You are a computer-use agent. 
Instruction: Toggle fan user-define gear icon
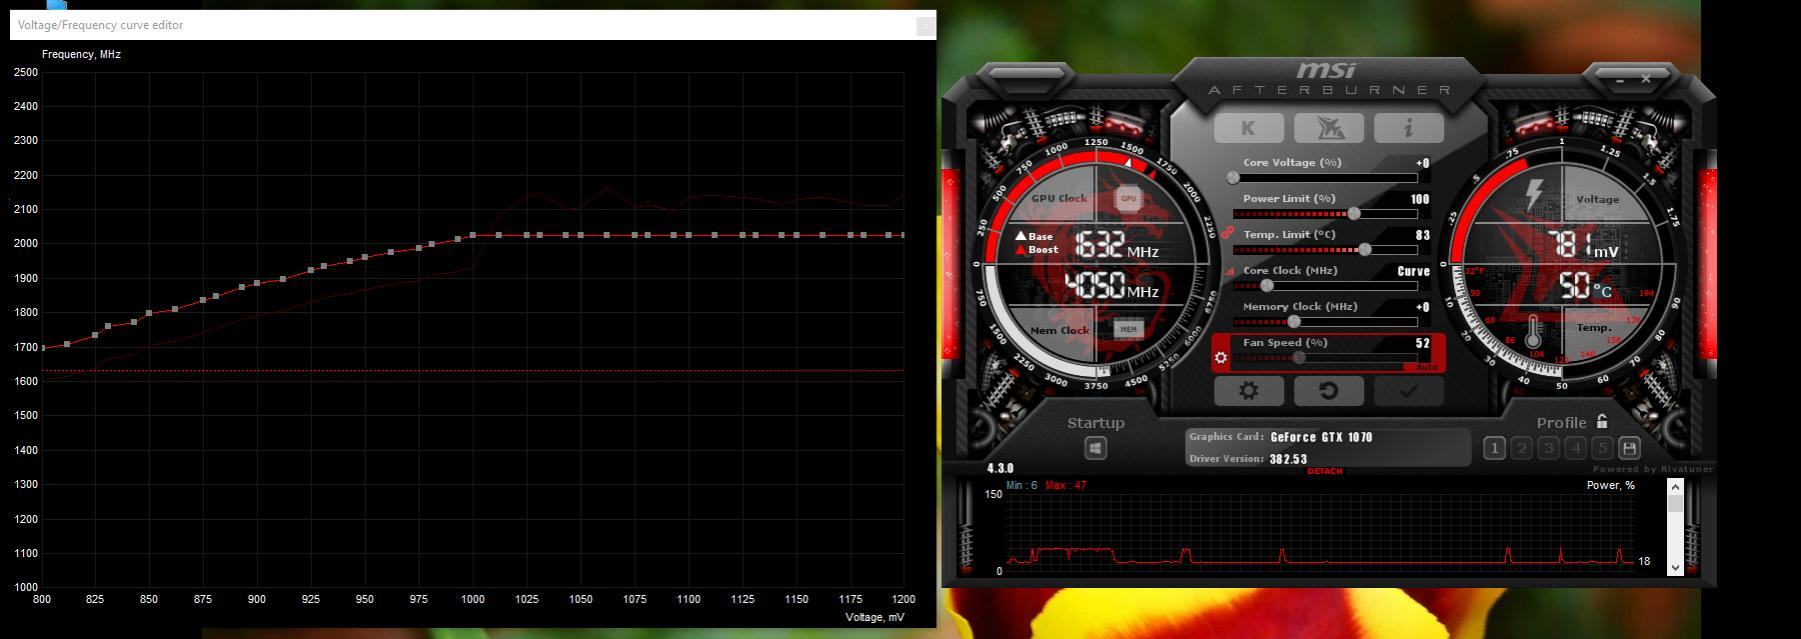point(1221,358)
